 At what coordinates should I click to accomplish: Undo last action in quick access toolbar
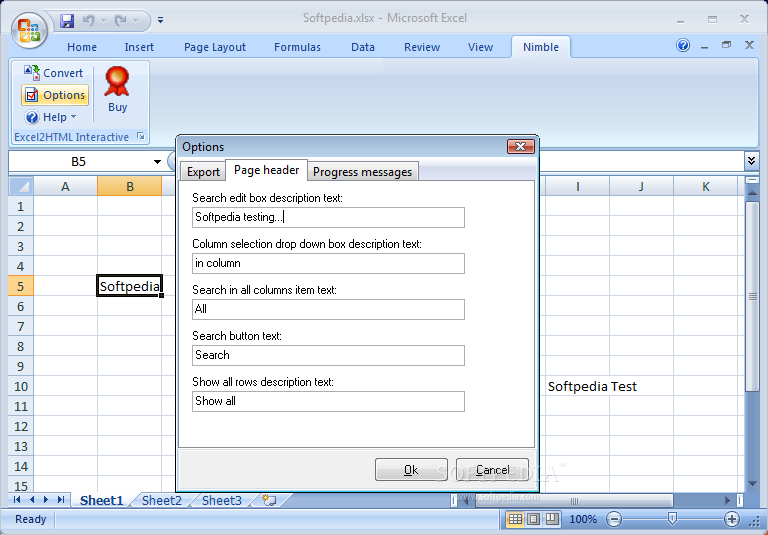click(x=89, y=21)
